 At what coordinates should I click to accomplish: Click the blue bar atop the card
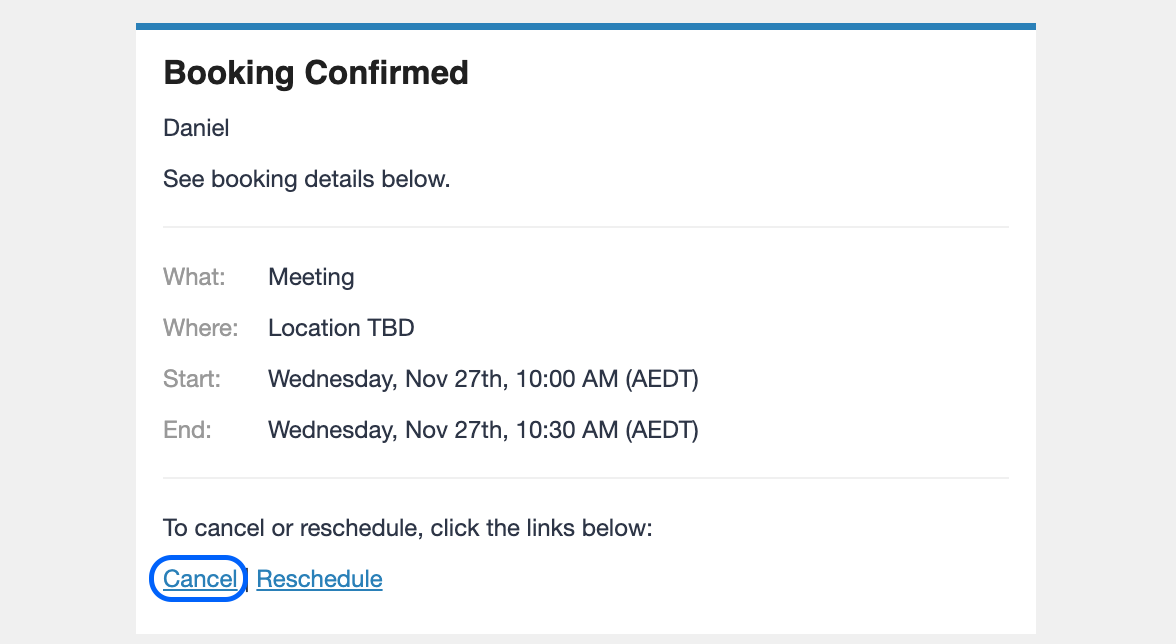tap(586, 26)
